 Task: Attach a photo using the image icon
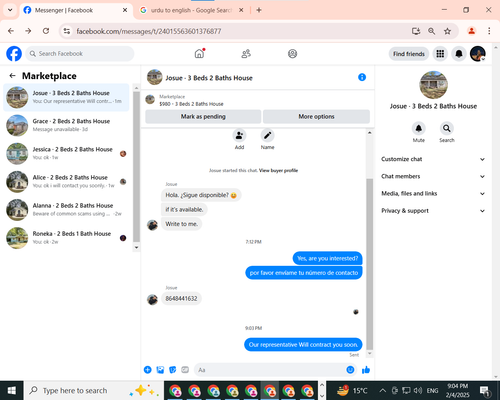tap(160, 370)
